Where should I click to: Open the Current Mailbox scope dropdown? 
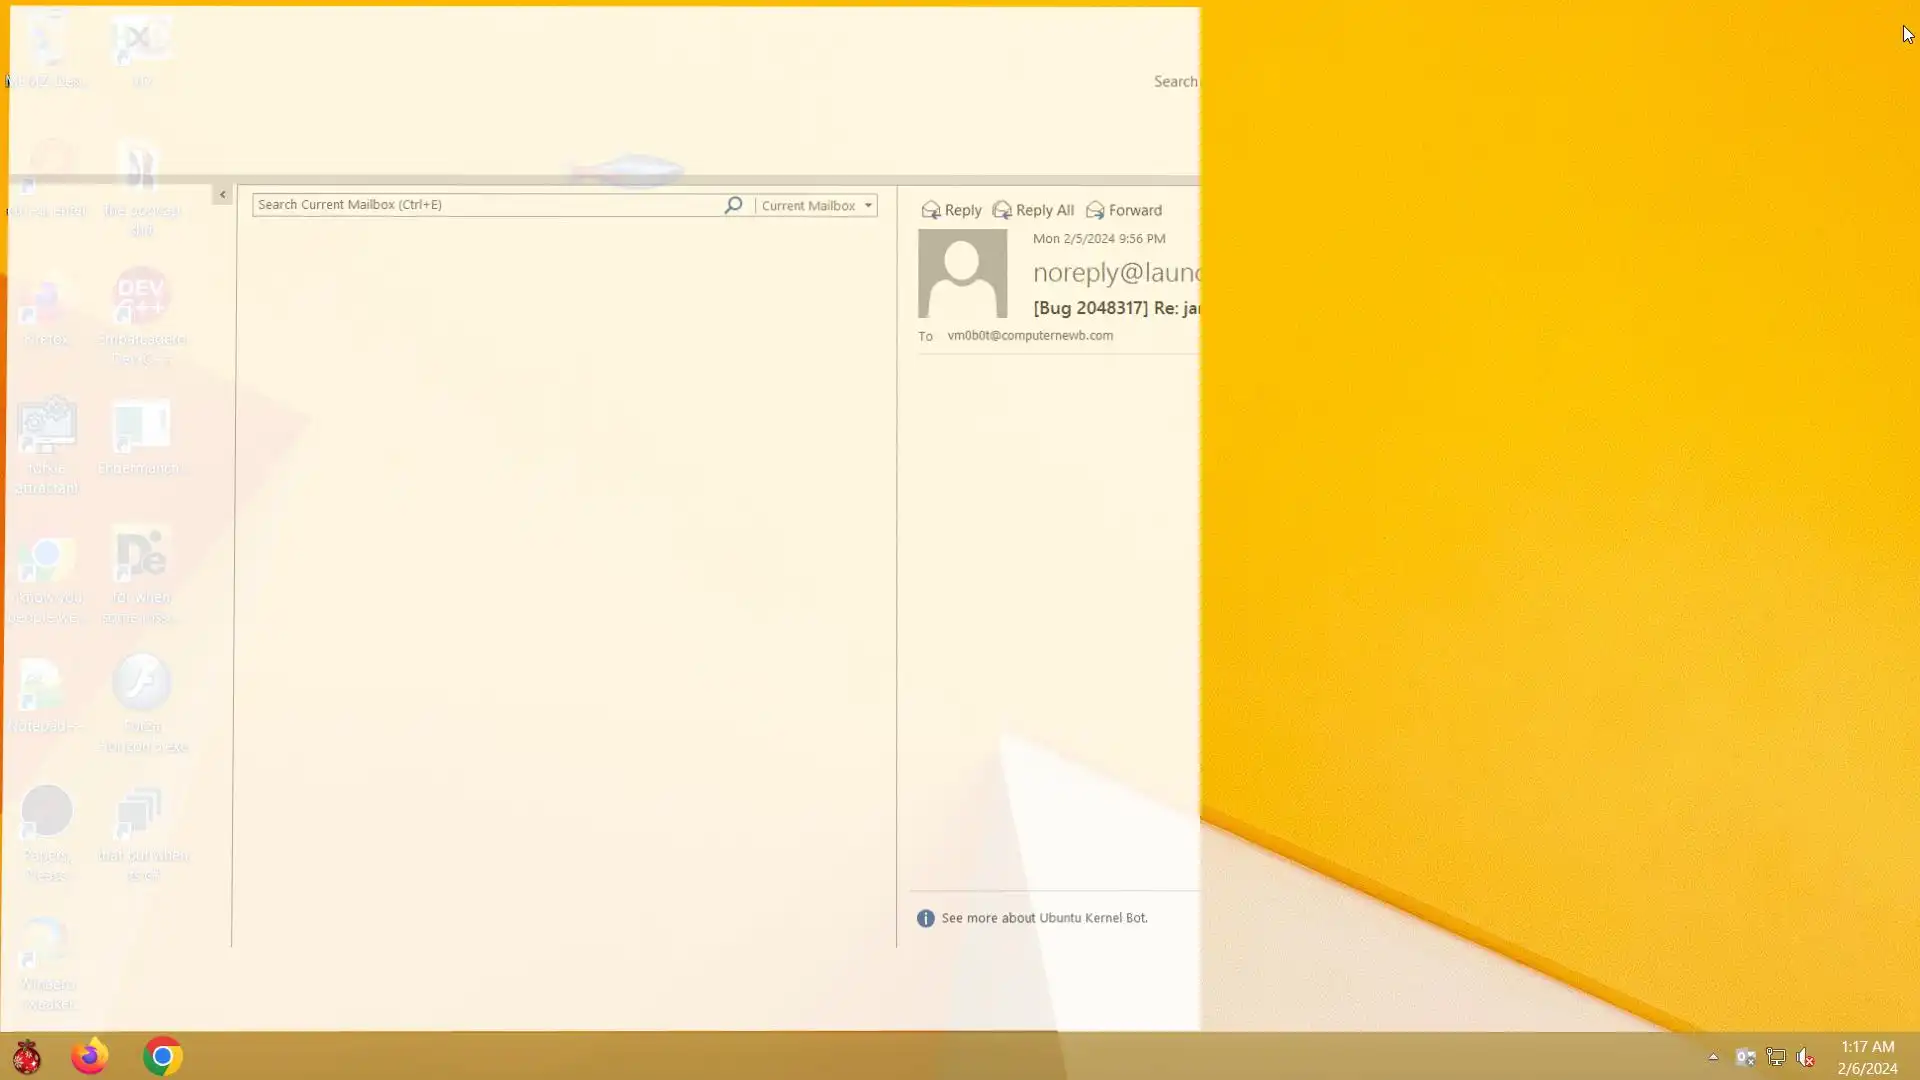pyautogui.click(x=868, y=205)
